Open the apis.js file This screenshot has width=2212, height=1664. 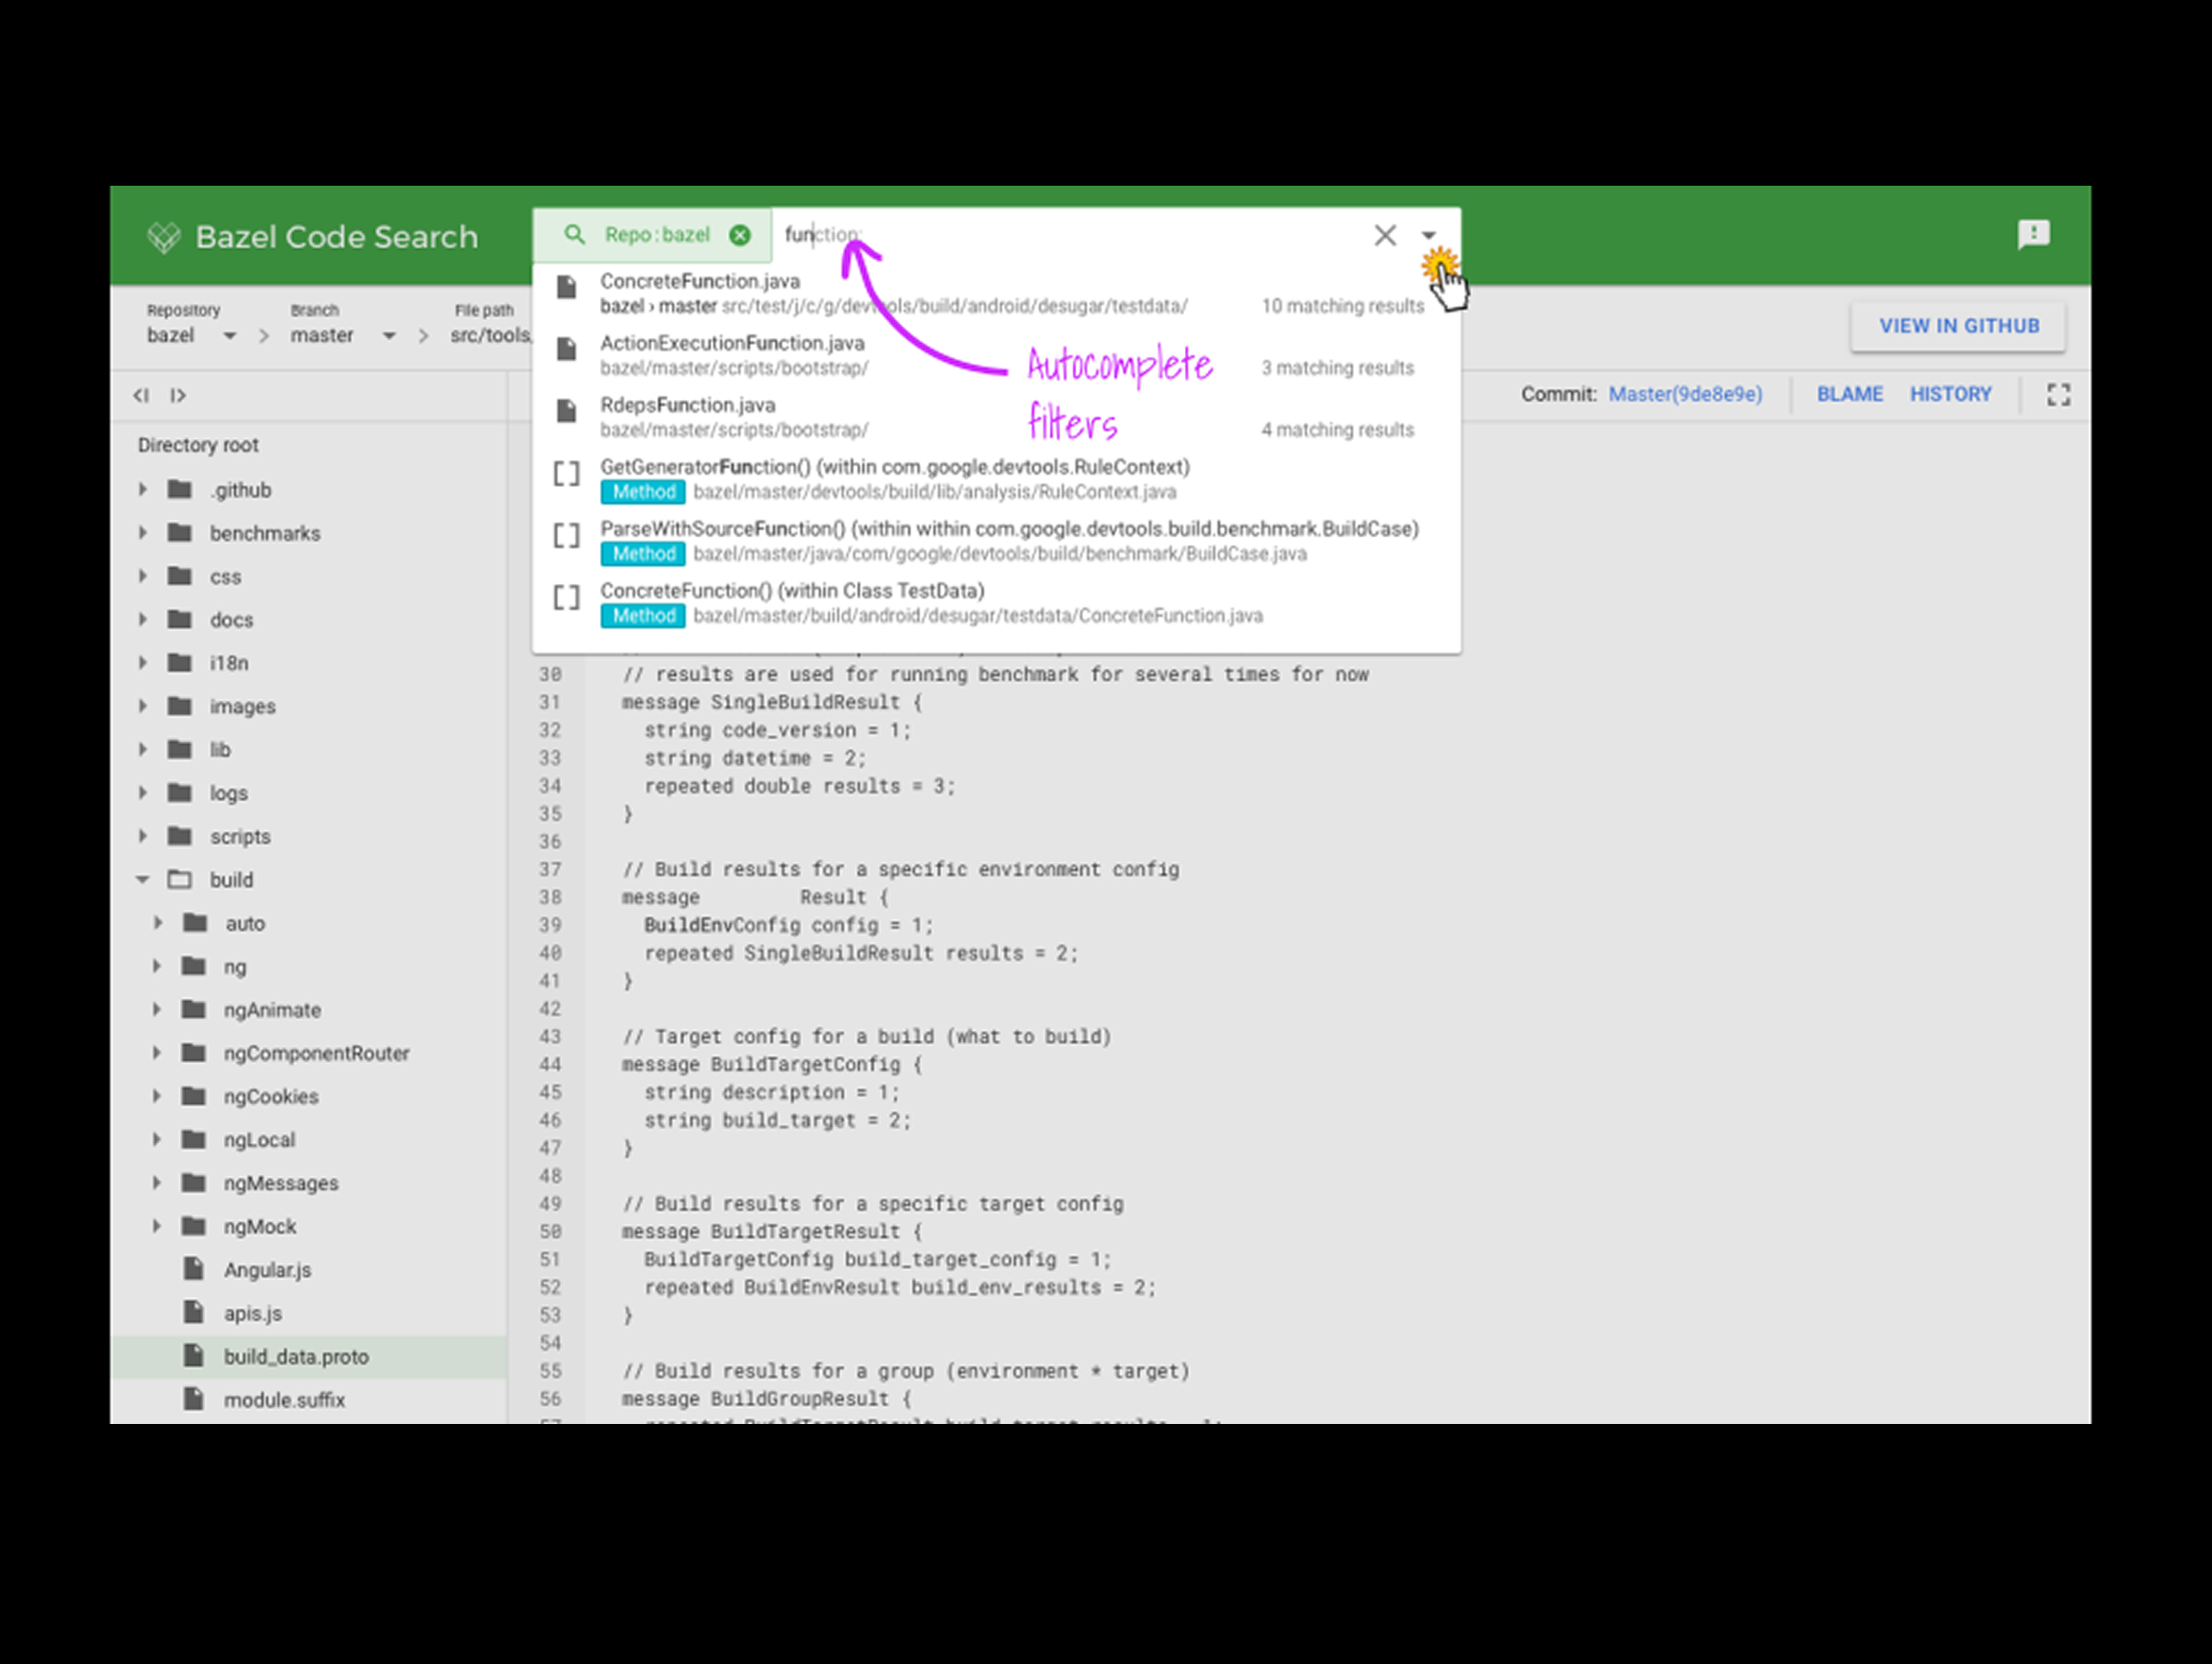[x=253, y=1314]
